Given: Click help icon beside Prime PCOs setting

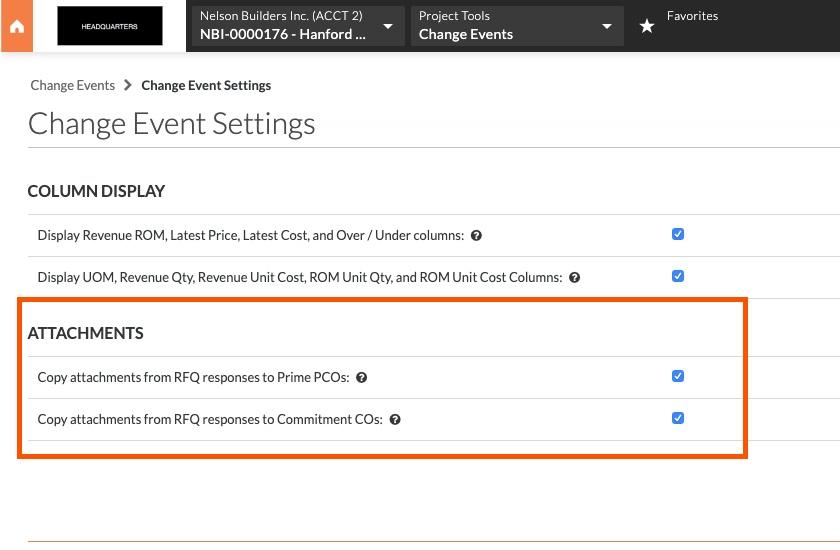Looking at the screenshot, I should pos(362,378).
